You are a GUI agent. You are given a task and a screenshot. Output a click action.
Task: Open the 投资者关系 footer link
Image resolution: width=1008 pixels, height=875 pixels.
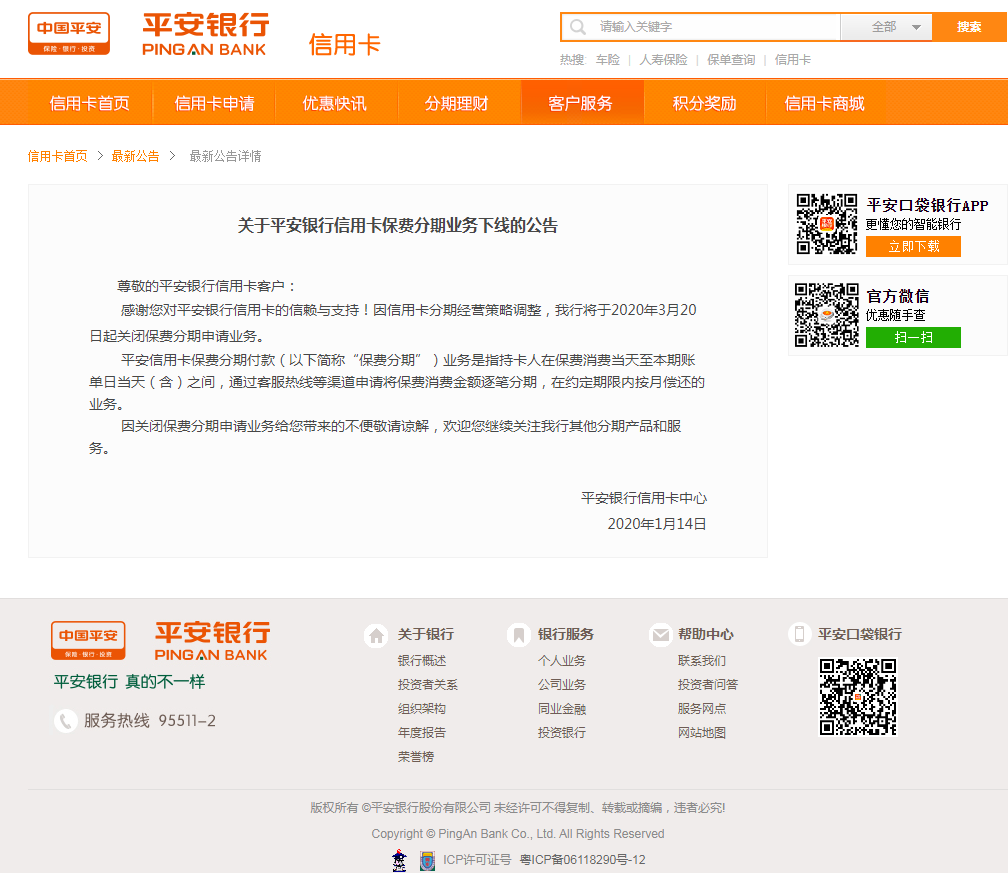[428, 685]
